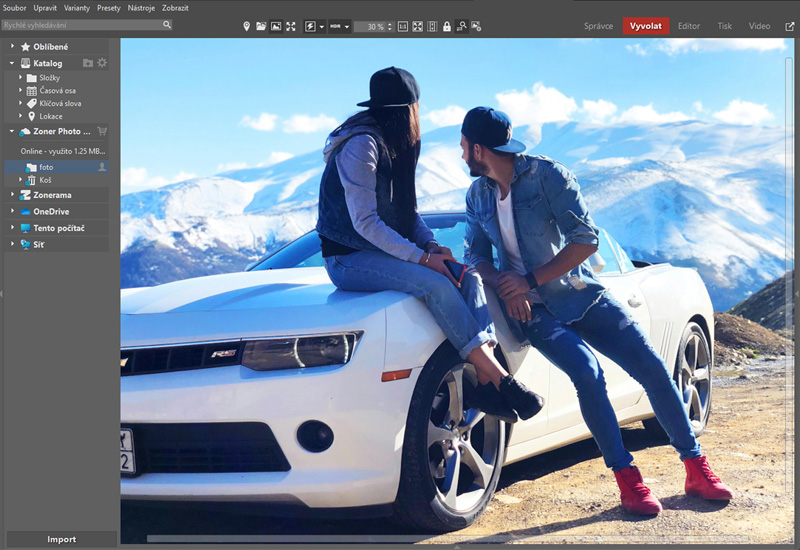Click the quick search field
The height and width of the screenshot is (550, 800).
click(x=82, y=25)
